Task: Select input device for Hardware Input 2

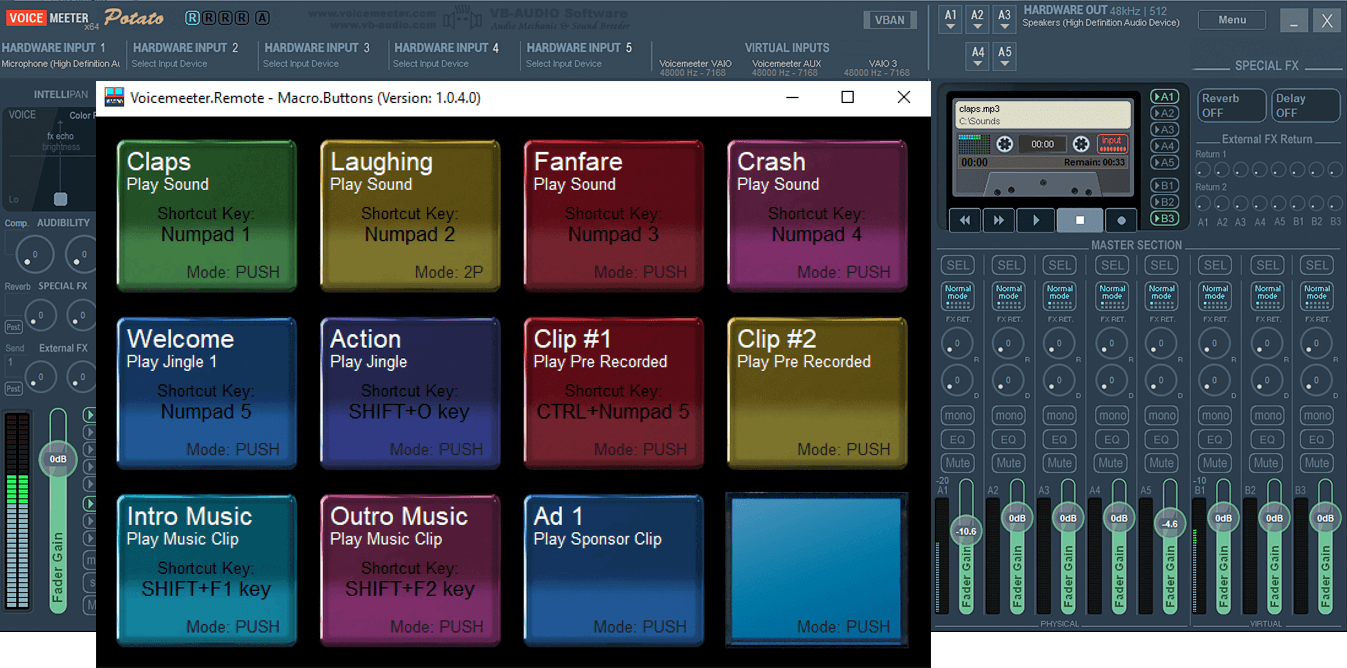Action: [170, 64]
